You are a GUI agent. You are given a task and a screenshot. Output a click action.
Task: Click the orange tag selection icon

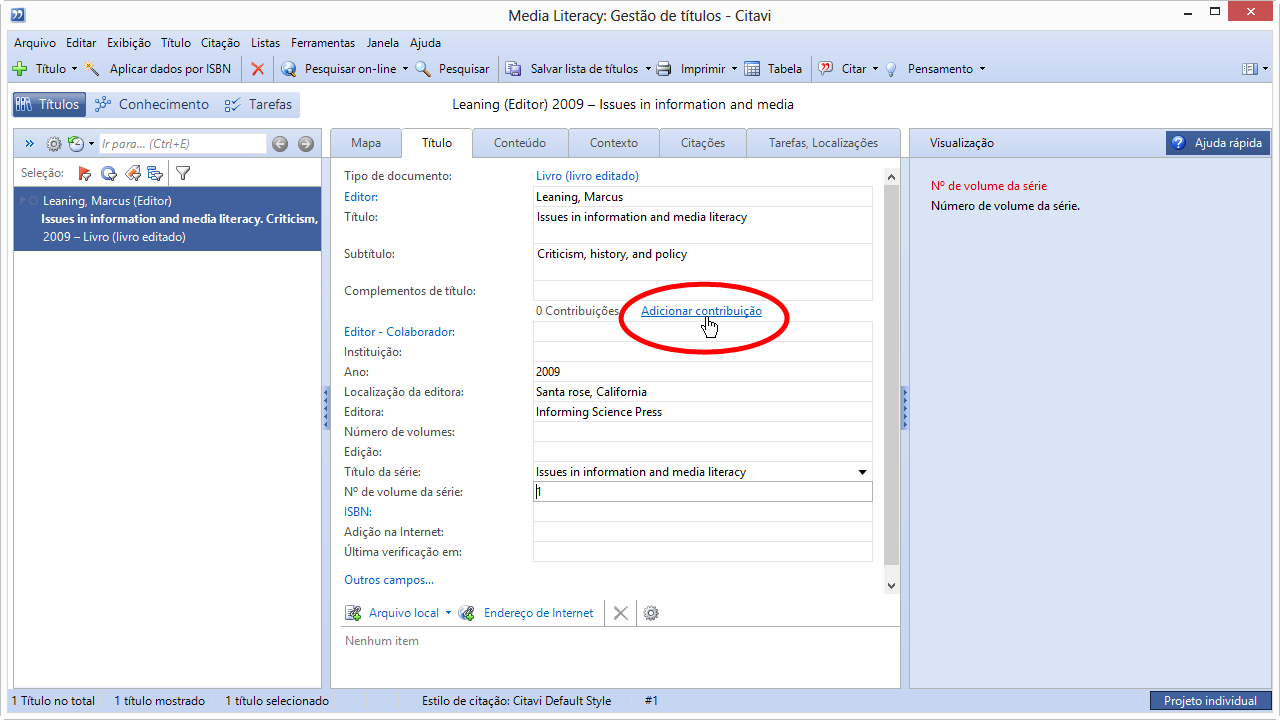[x=132, y=173]
